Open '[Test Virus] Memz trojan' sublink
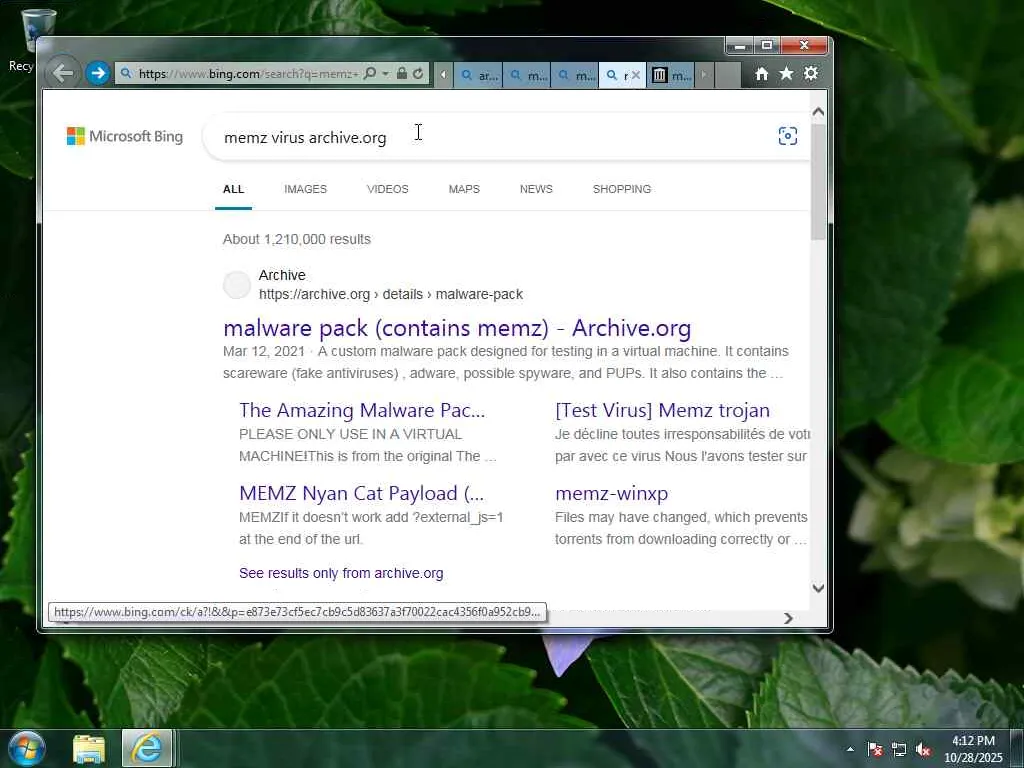This screenshot has height=768, width=1024. tap(662, 410)
